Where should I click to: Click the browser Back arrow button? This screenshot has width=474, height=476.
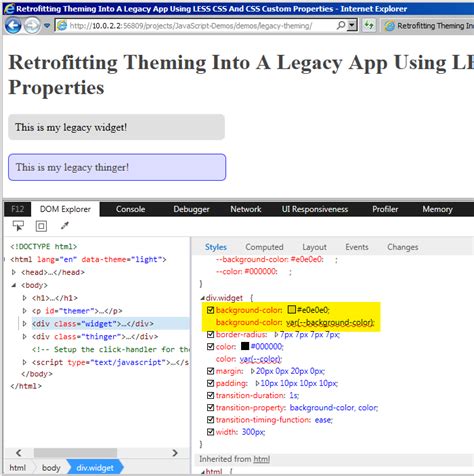tap(13, 25)
